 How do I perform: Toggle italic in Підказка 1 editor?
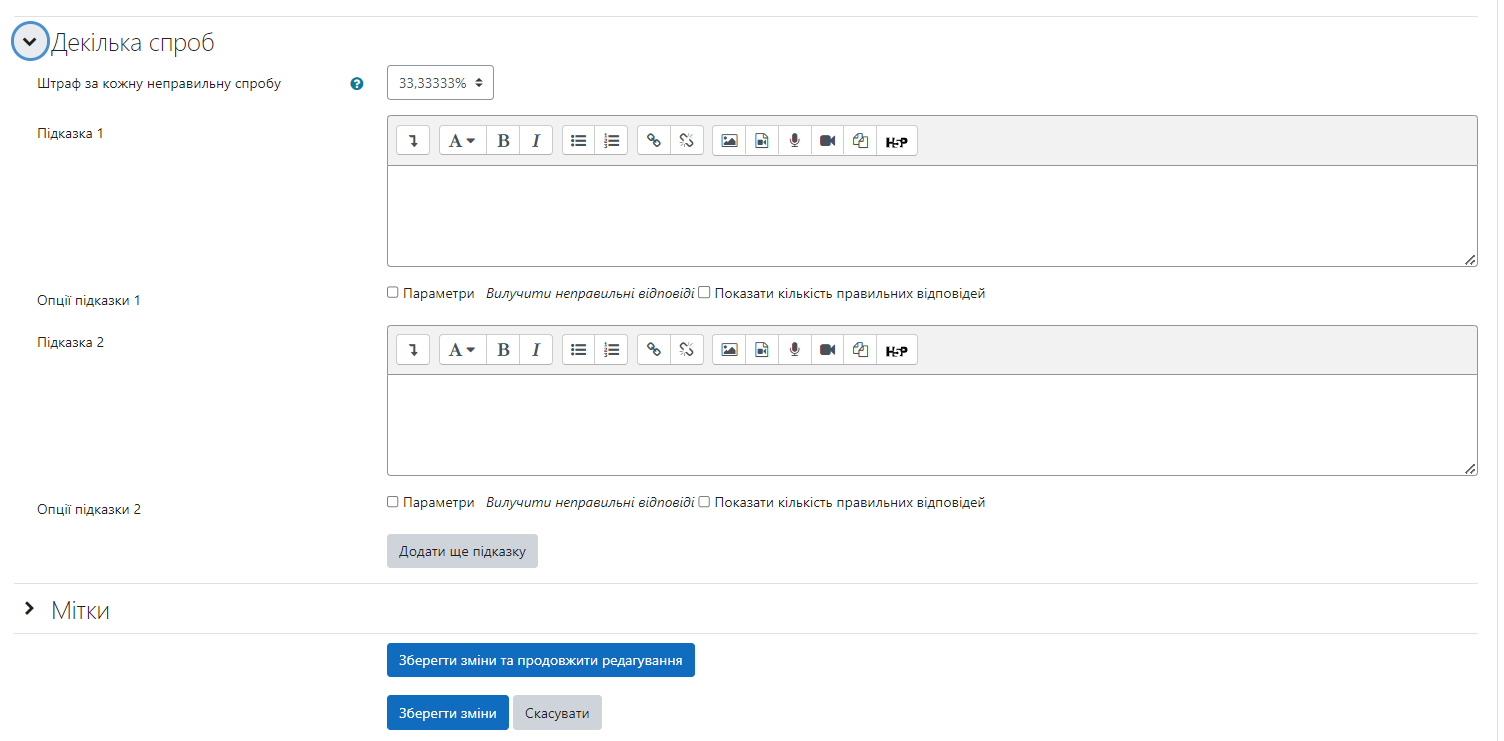pos(536,141)
